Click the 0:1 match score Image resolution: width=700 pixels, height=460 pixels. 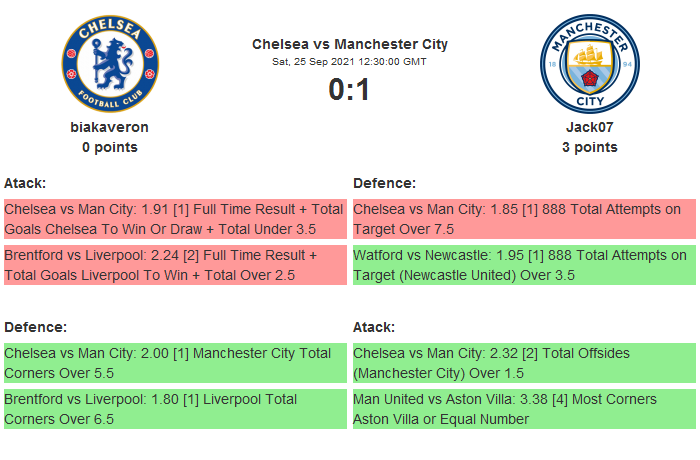point(350,90)
